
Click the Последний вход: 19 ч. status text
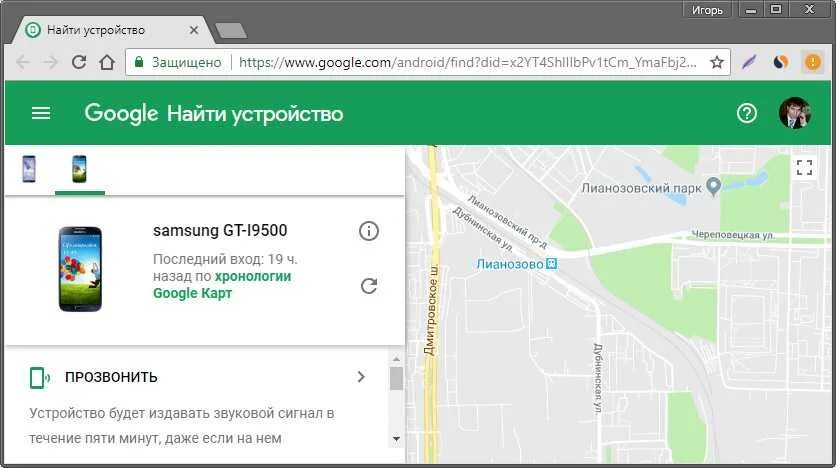[x=225, y=260]
